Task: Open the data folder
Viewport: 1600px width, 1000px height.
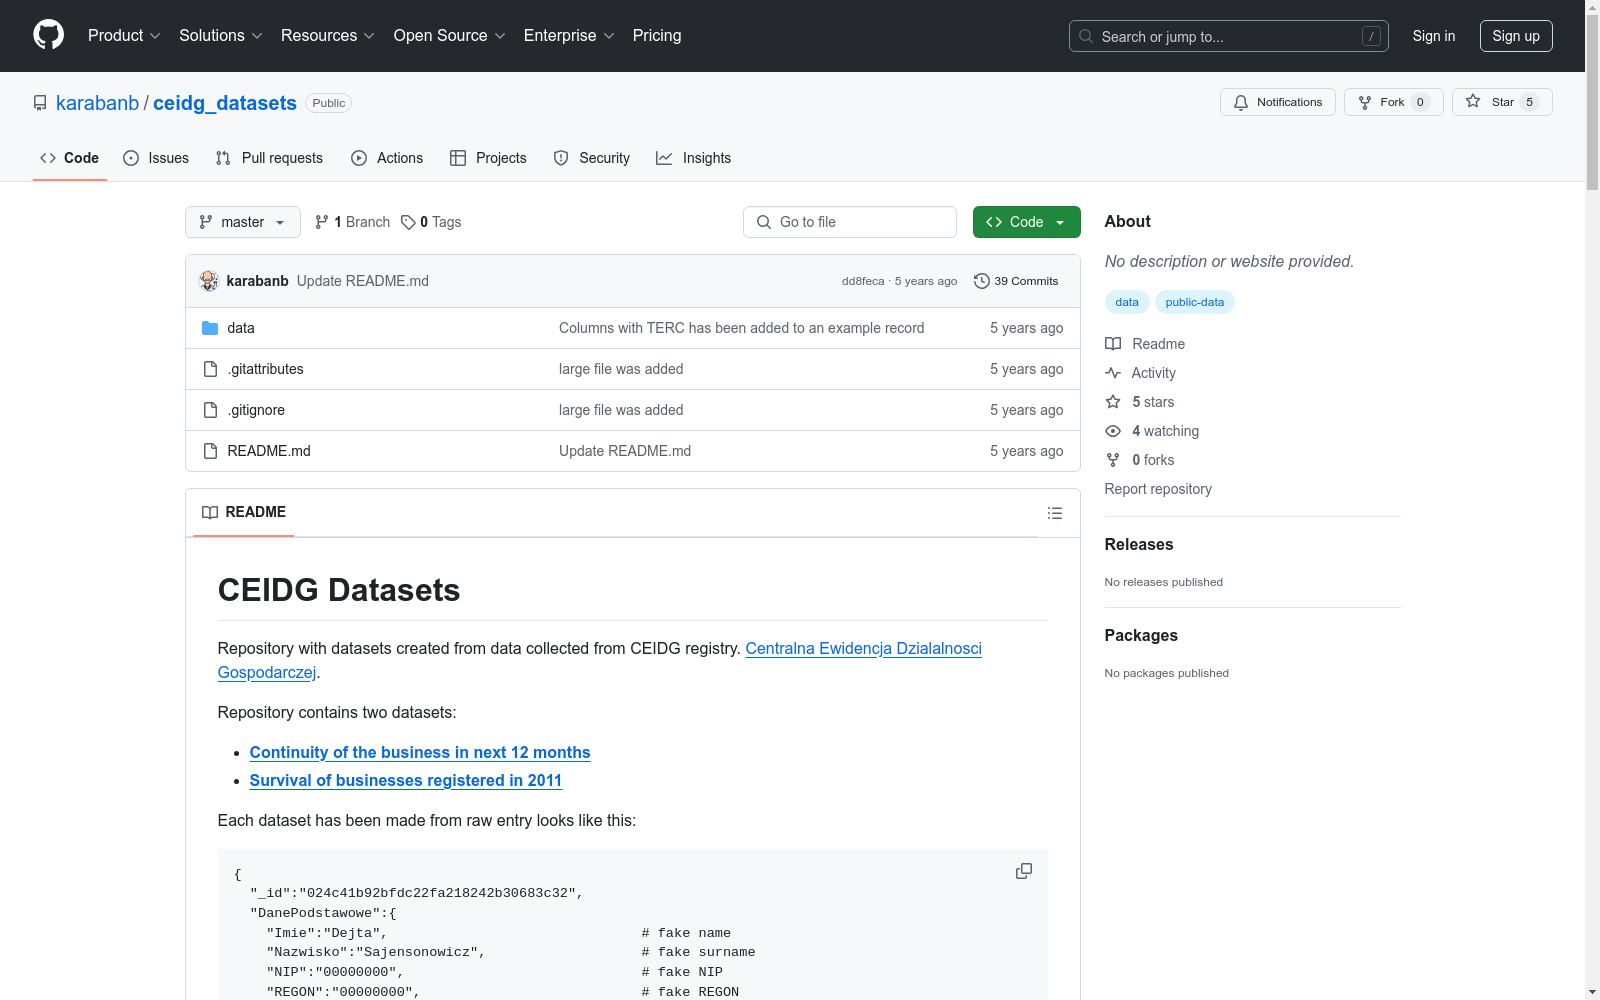Action: (x=241, y=328)
